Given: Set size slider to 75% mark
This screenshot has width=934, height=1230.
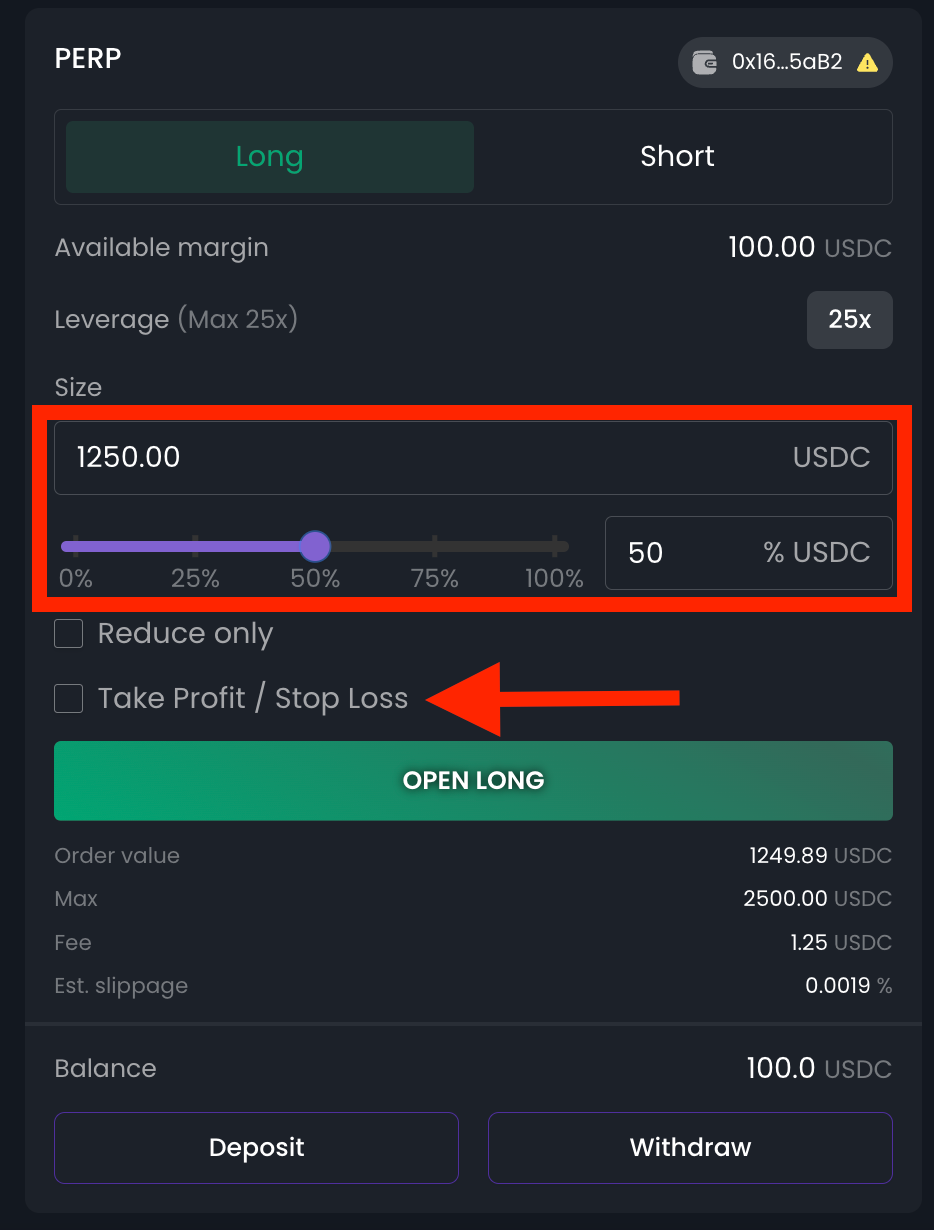Looking at the screenshot, I should (435, 546).
